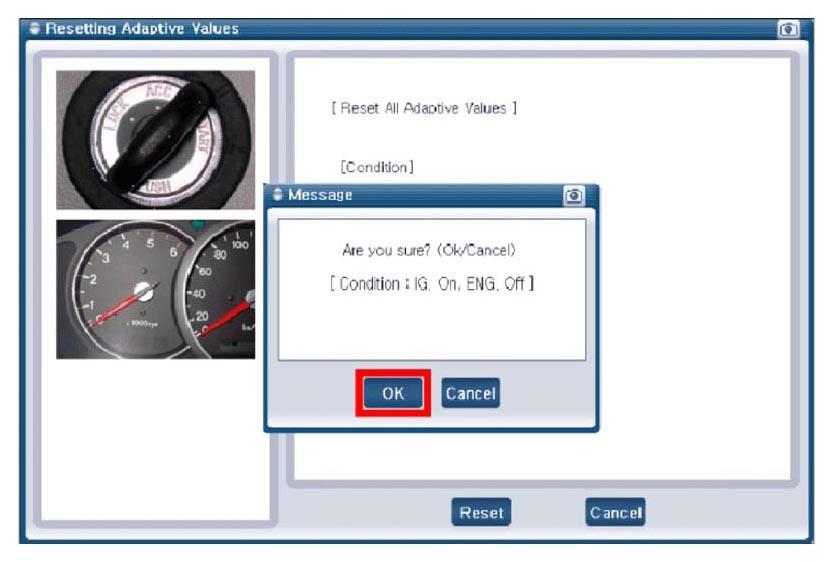Confirm the reset by clicking OK
The height and width of the screenshot is (562, 833).
pyautogui.click(x=393, y=394)
